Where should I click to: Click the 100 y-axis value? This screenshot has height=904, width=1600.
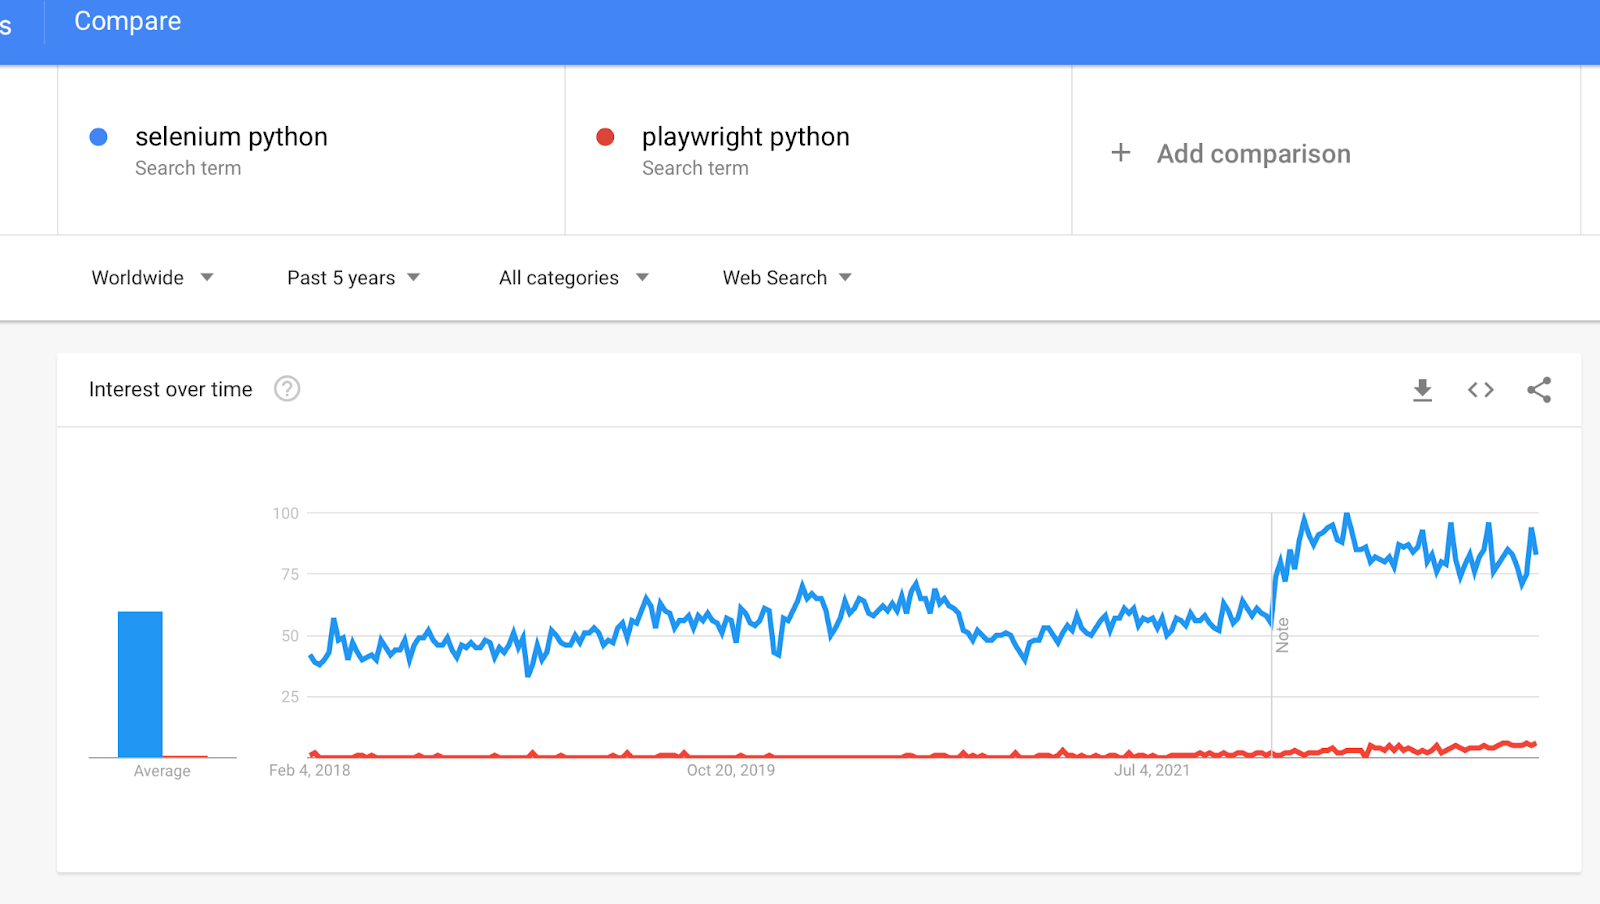tap(286, 513)
